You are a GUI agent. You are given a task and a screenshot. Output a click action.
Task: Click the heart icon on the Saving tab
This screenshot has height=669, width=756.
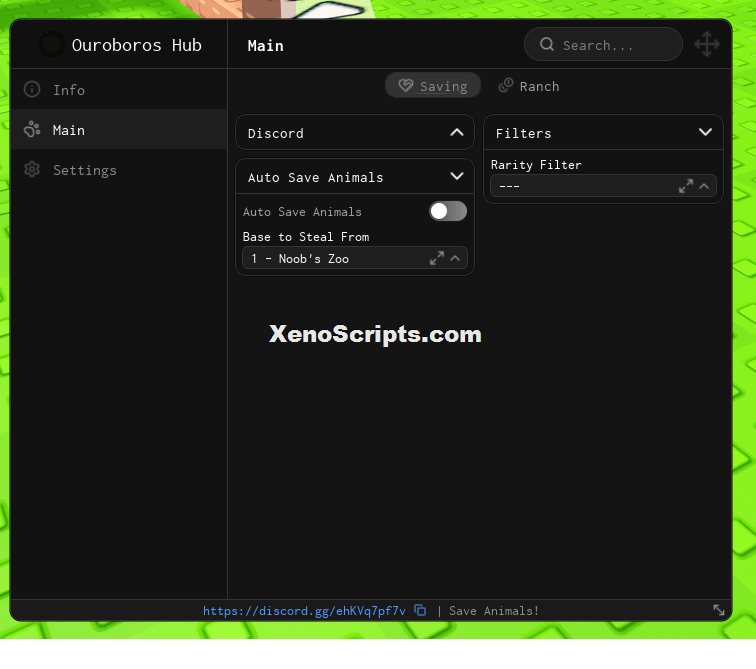tap(406, 85)
